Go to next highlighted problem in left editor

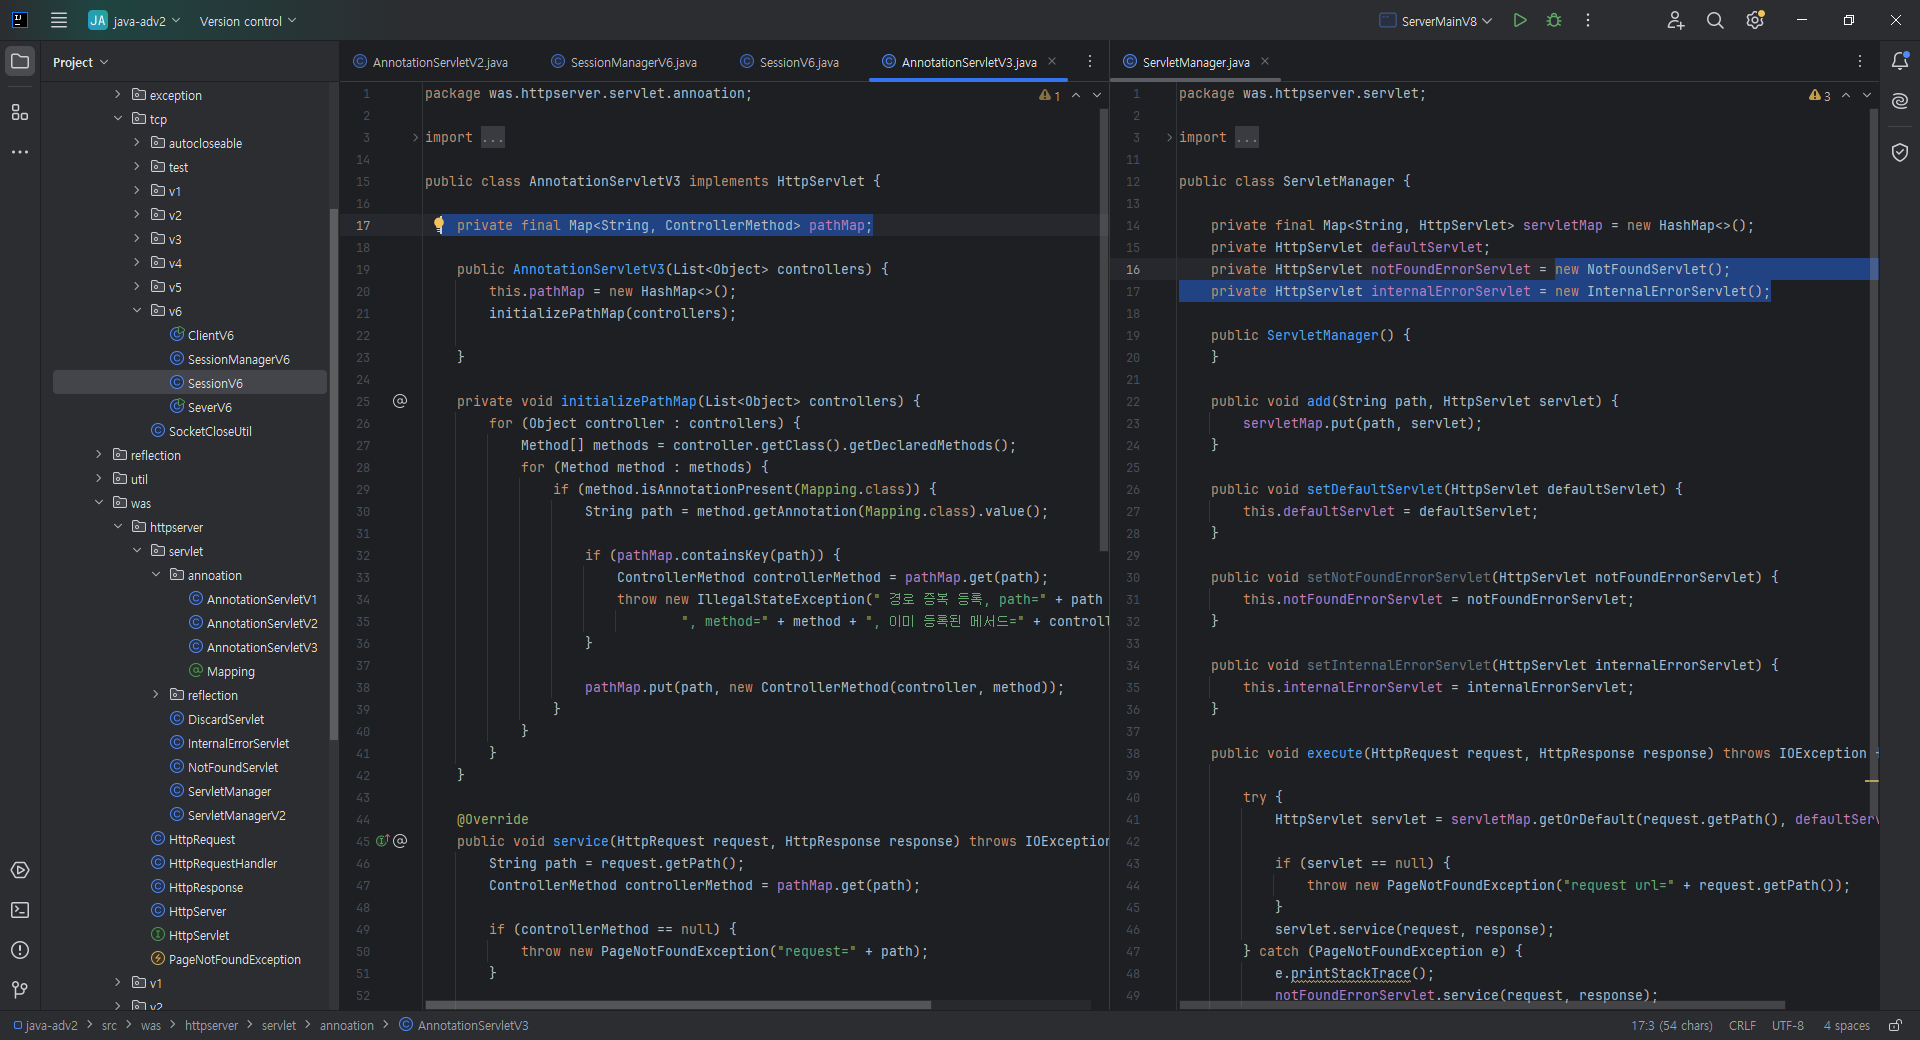[x=1097, y=95]
